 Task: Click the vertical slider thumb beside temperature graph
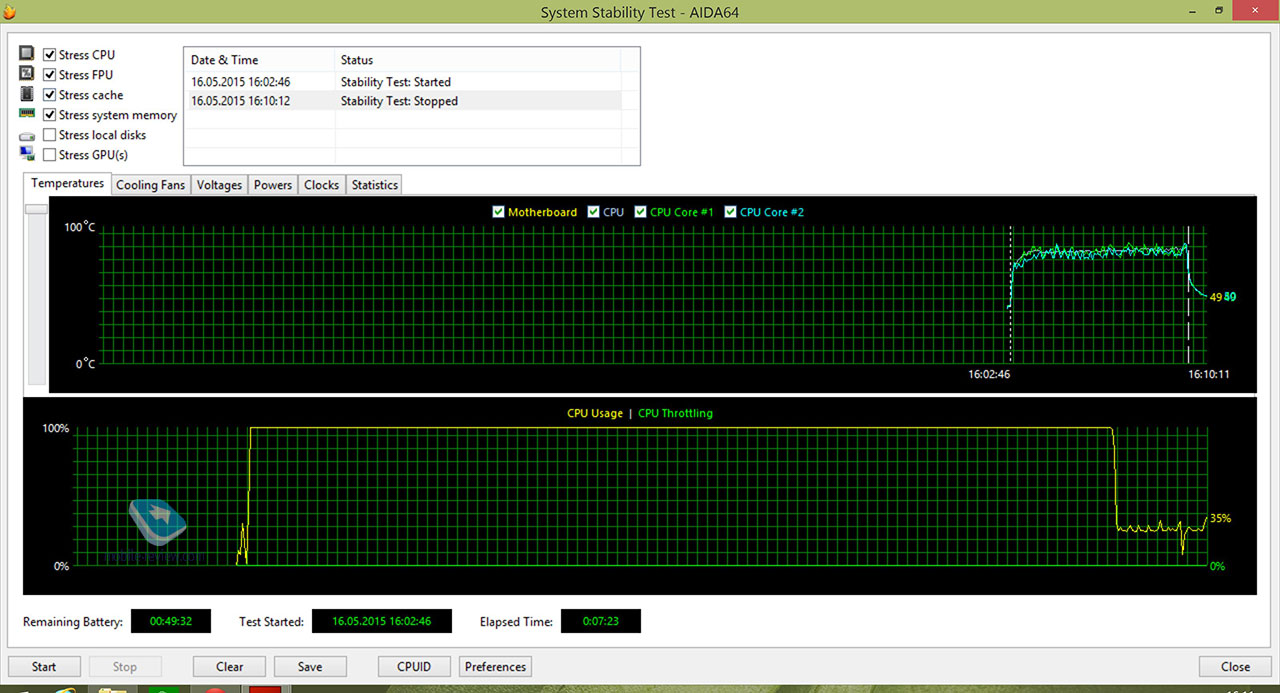point(37,208)
